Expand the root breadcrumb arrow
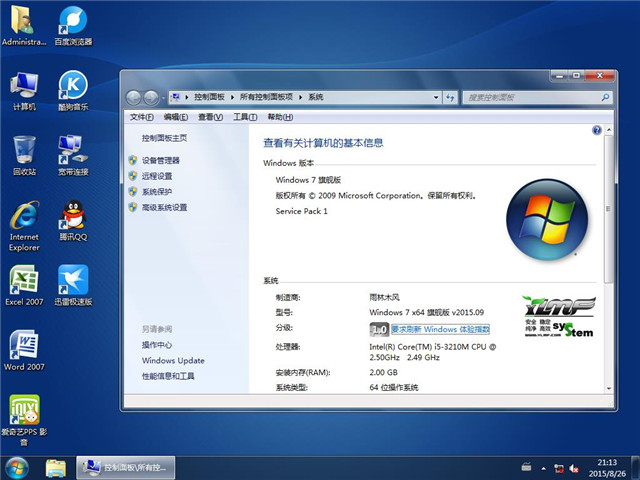640x480 pixels. click(x=187, y=97)
